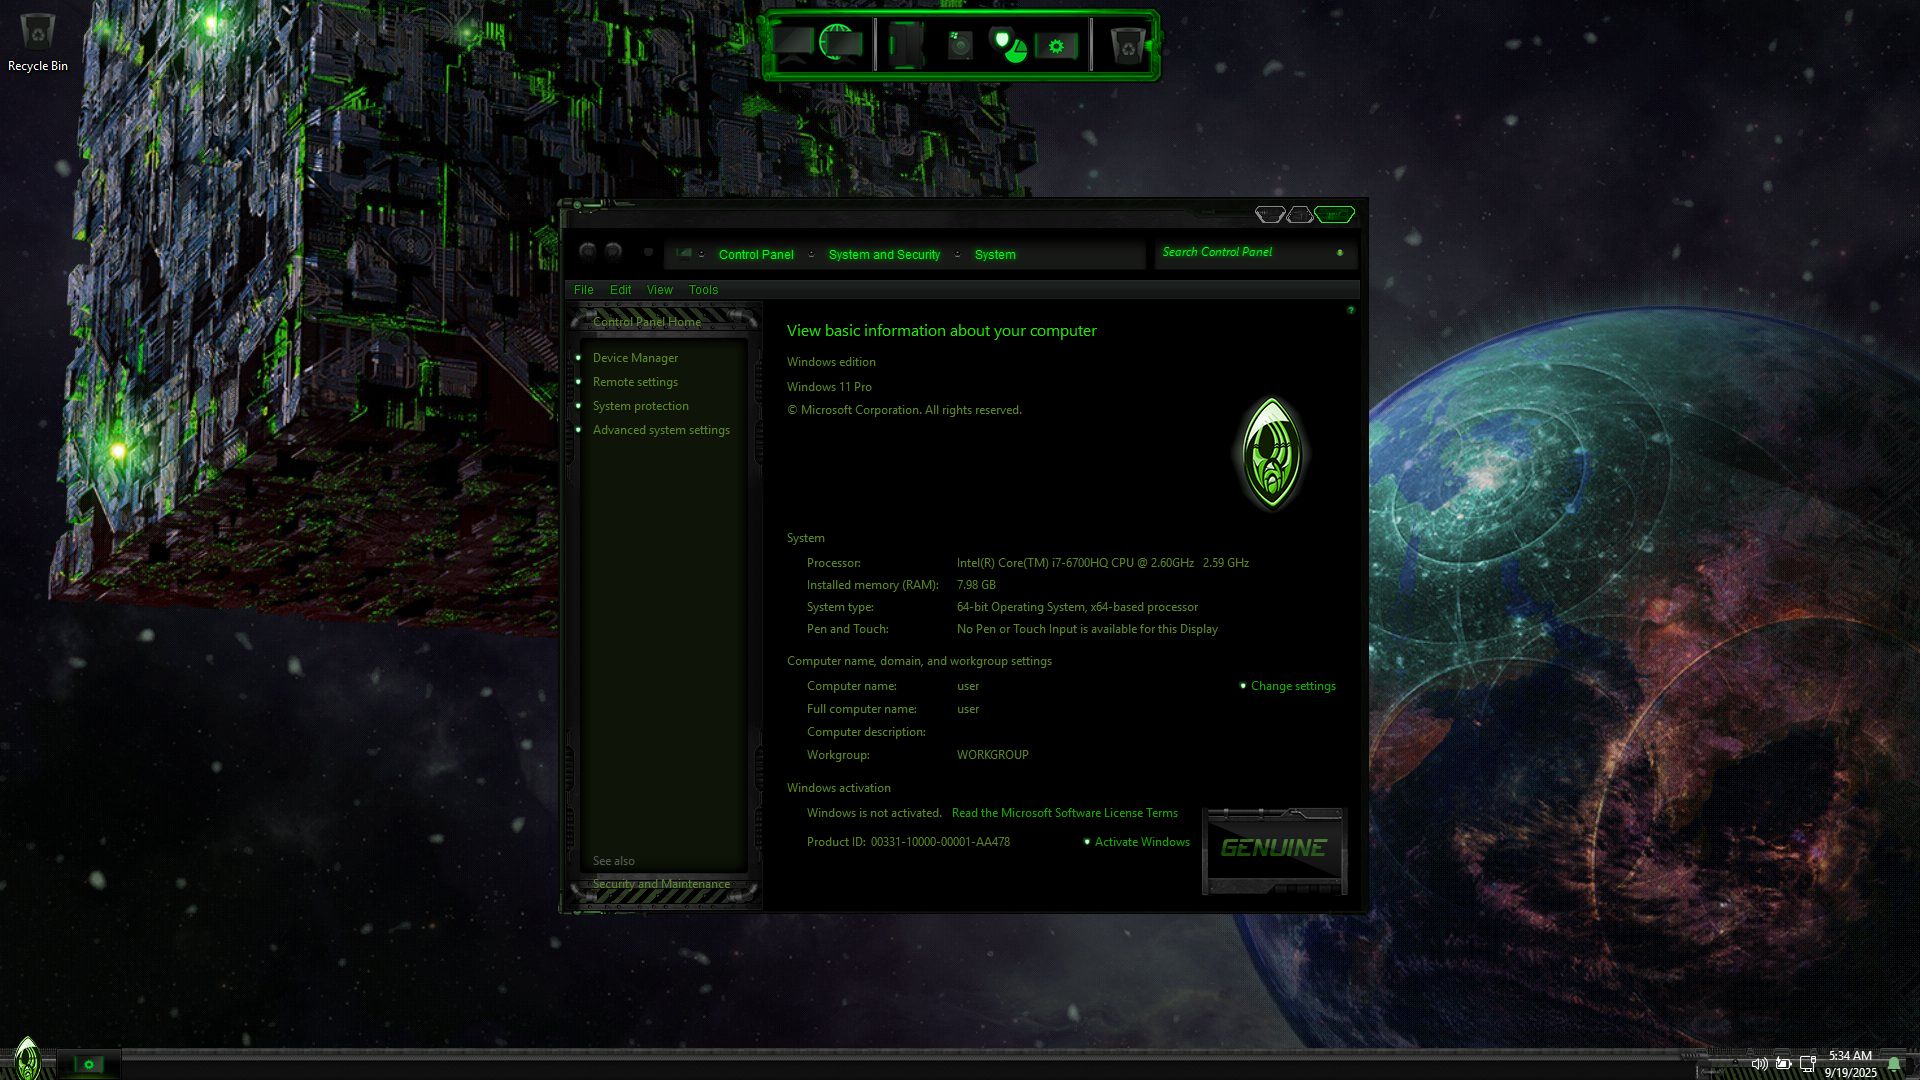Click the Activate Windows link
Viewport: 1920px width, 1080px height.
(1142, 842)
